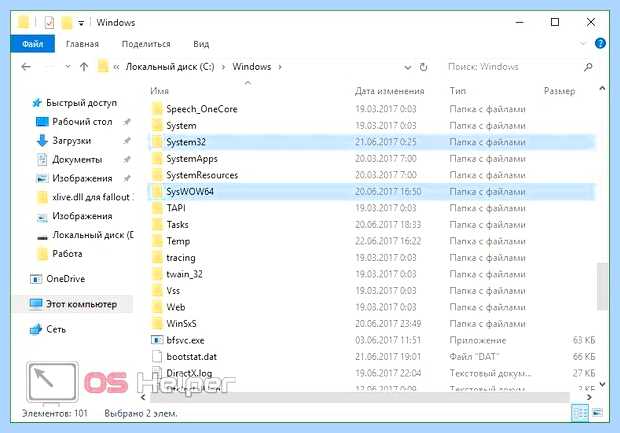Select Этот компьютер in the navigation pane
This screenshot has width=620, height=433.
coord(81,304)
